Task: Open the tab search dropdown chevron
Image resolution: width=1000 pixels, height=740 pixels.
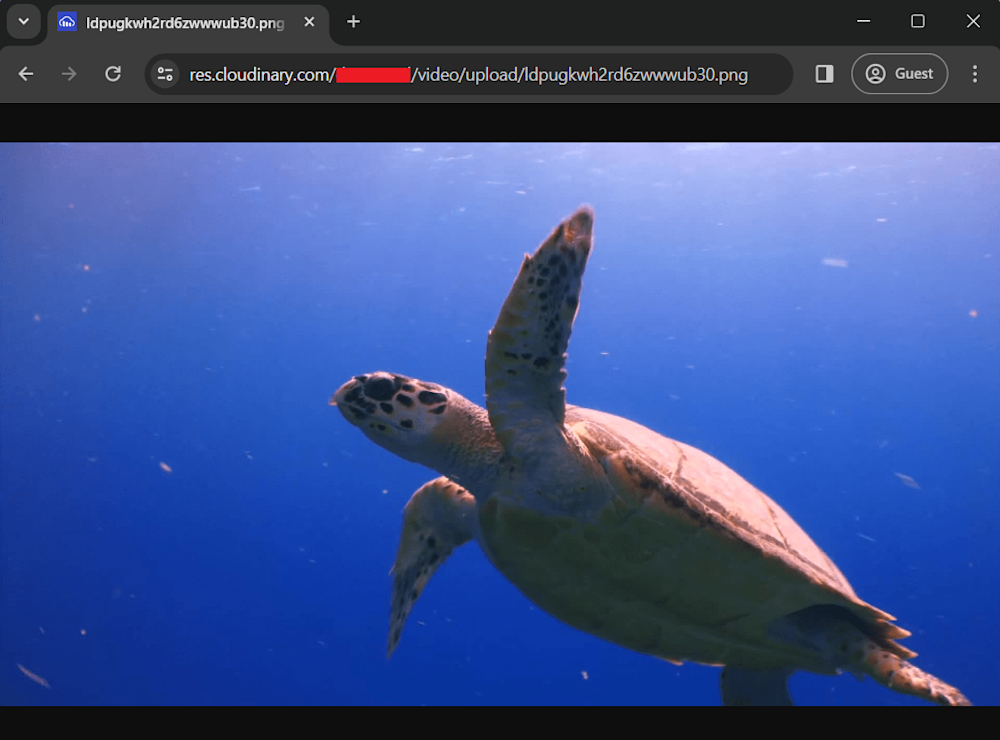Action: 23,21
